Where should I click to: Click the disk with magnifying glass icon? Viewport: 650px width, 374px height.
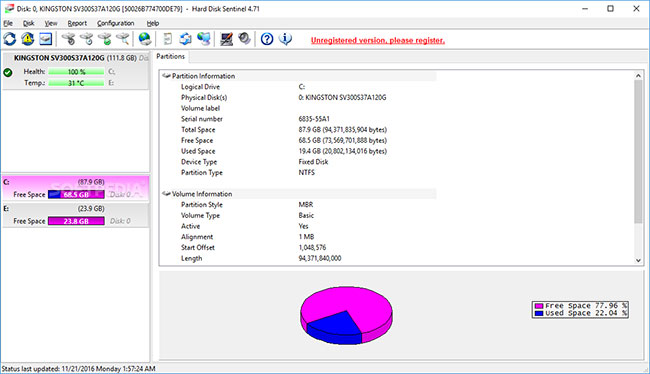click(123, 39)
